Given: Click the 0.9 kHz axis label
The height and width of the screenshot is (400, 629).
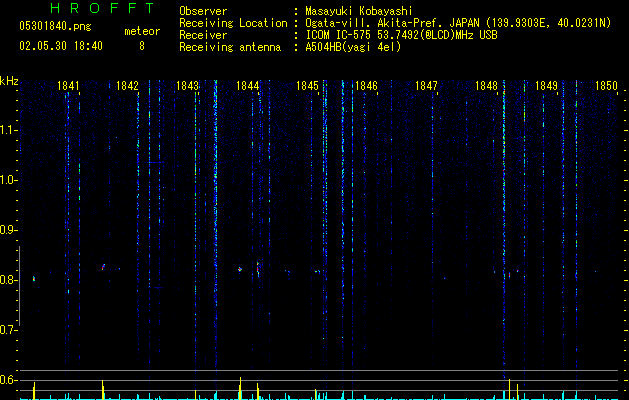Looking at the screenshot, I should pyautogui.click(x=8, y=230).
